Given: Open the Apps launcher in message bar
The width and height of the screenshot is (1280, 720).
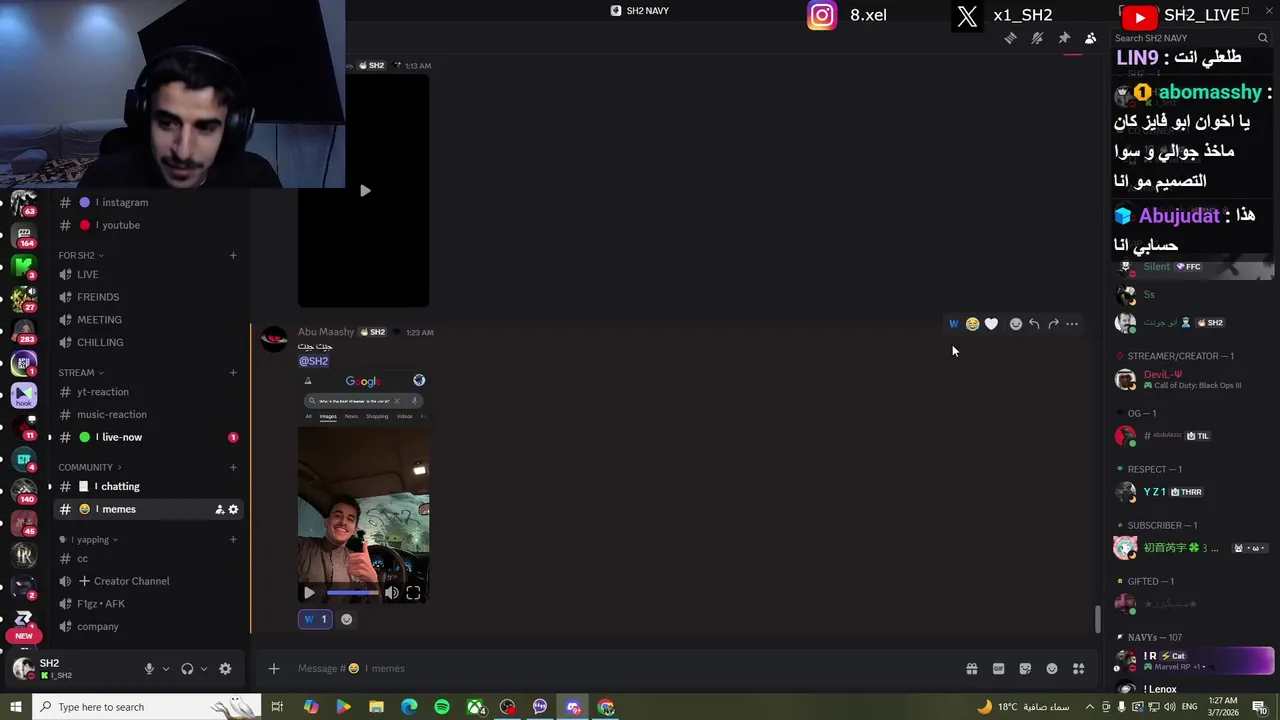Looking at the screenshot, I should [x=1078, y=668].
